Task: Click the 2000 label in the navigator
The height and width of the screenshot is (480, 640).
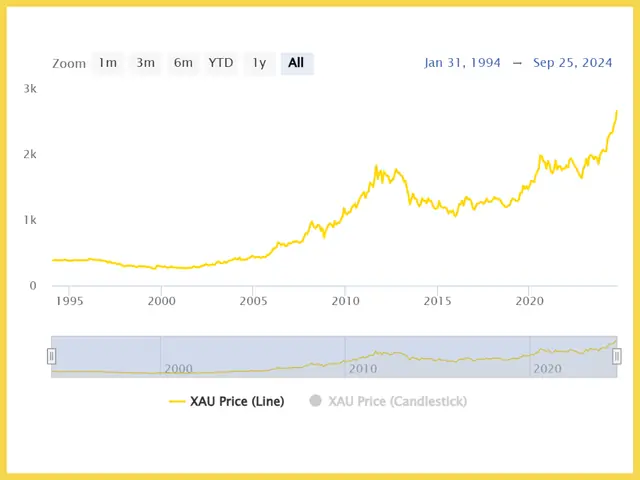Action: [x=178, y=369]
